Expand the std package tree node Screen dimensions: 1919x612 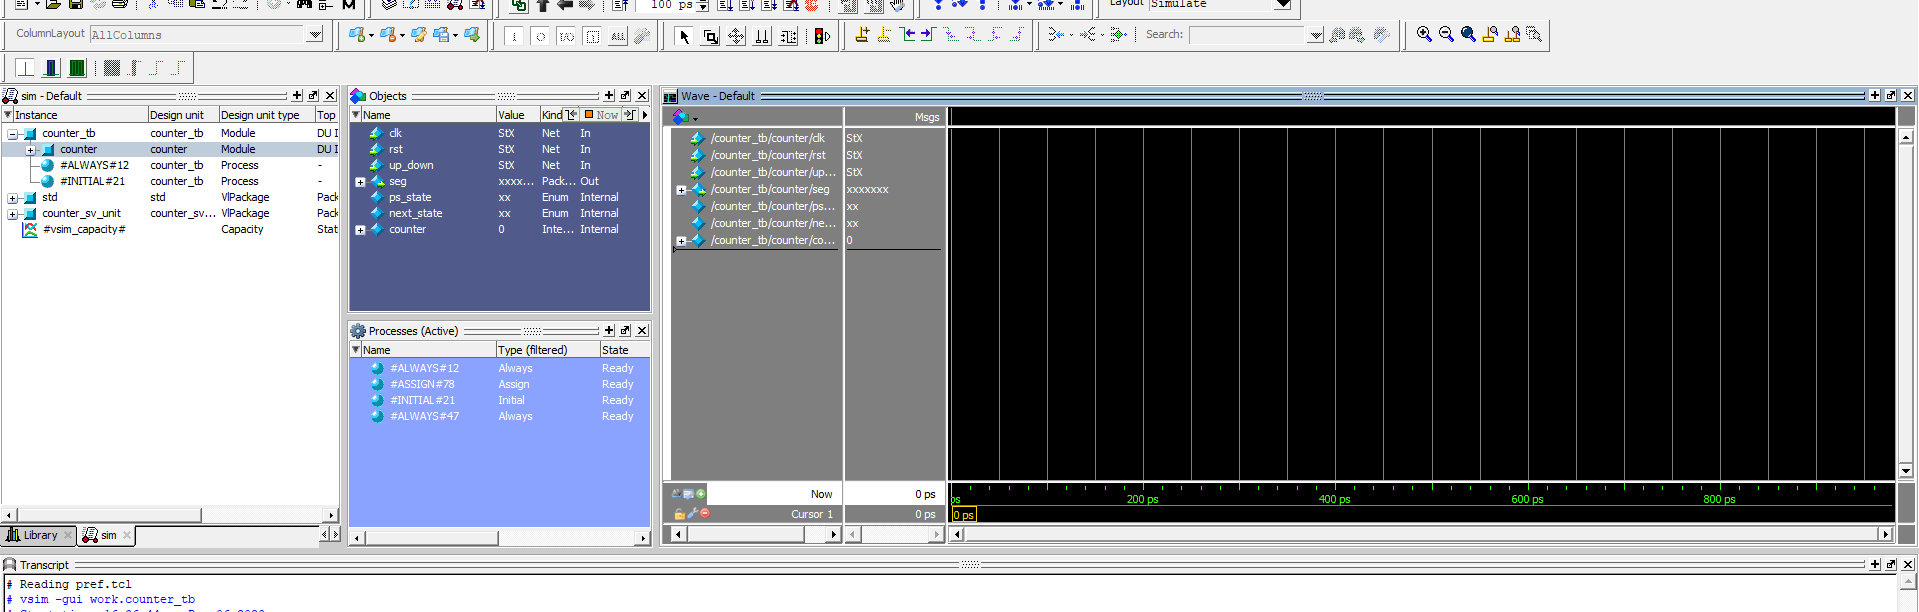[13, 198]
